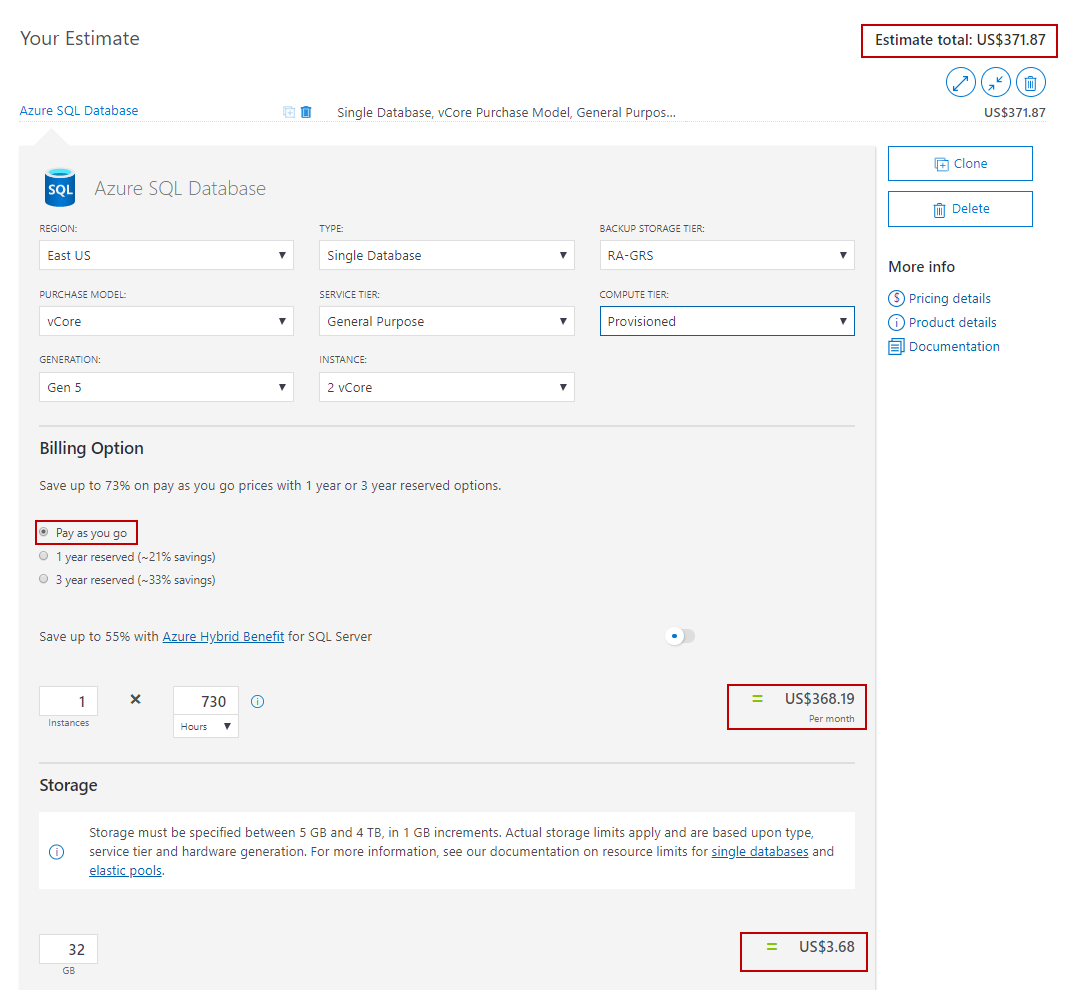
Task: Open the Hours unit dropdown
Action: pos(206,727)
